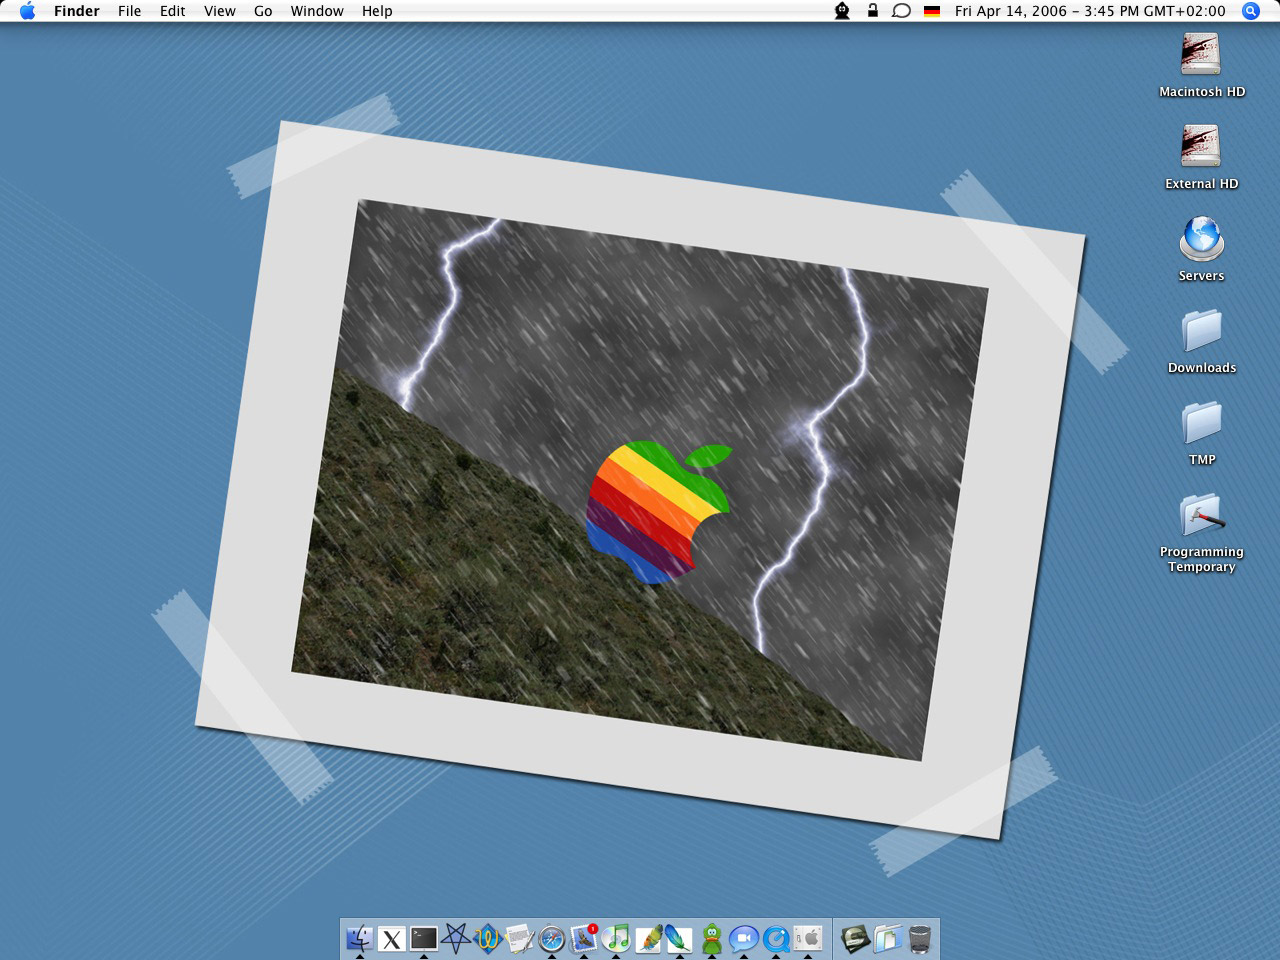1280x960 pixels.
Task: Launch QuickTime Player from the Dock
Action: point(776,938)
